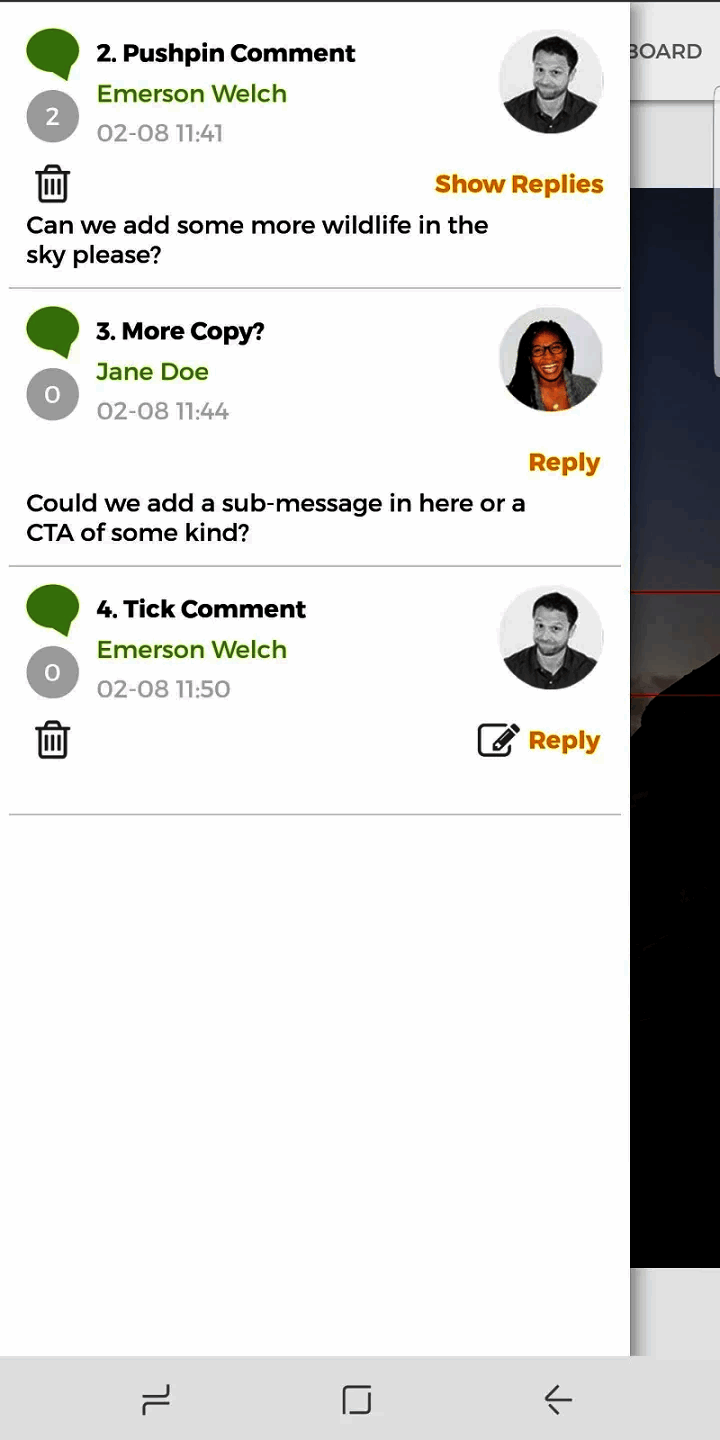720x1440 pixels.
Task: Reply to the Tick Comment
Action: coord(564,741)
